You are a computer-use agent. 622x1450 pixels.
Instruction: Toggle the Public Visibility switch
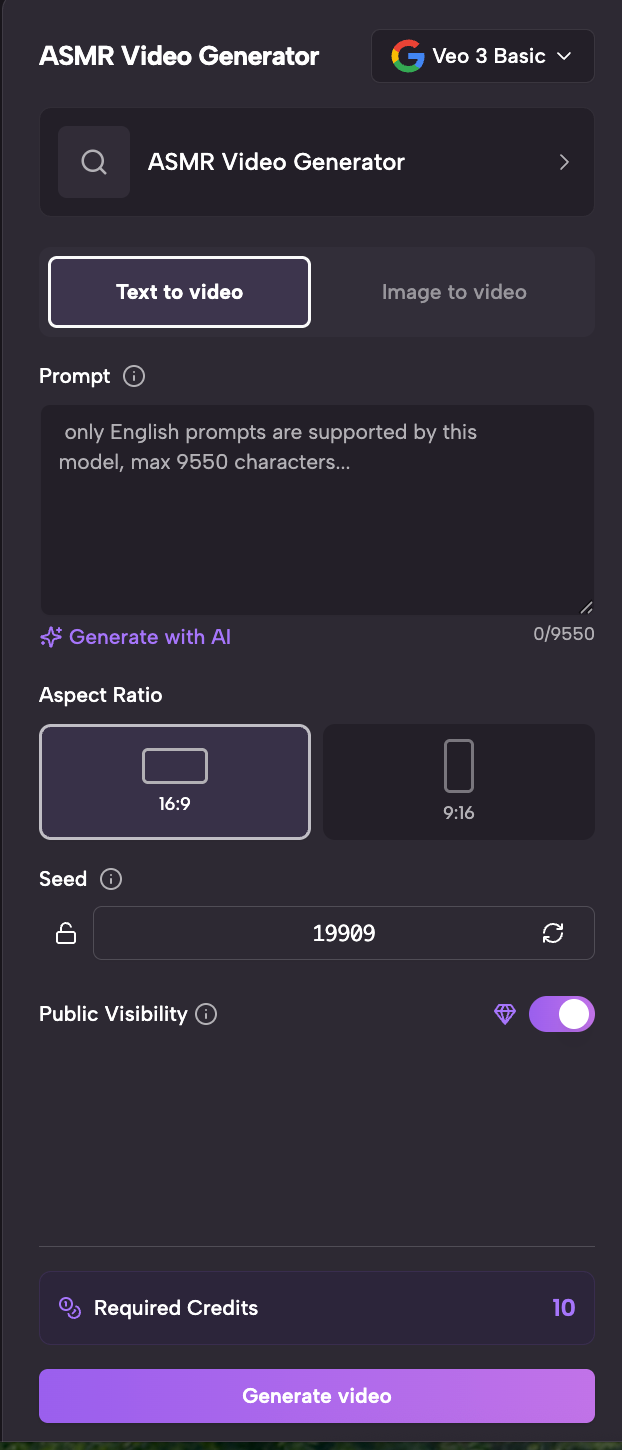(x=561, y=1014)
